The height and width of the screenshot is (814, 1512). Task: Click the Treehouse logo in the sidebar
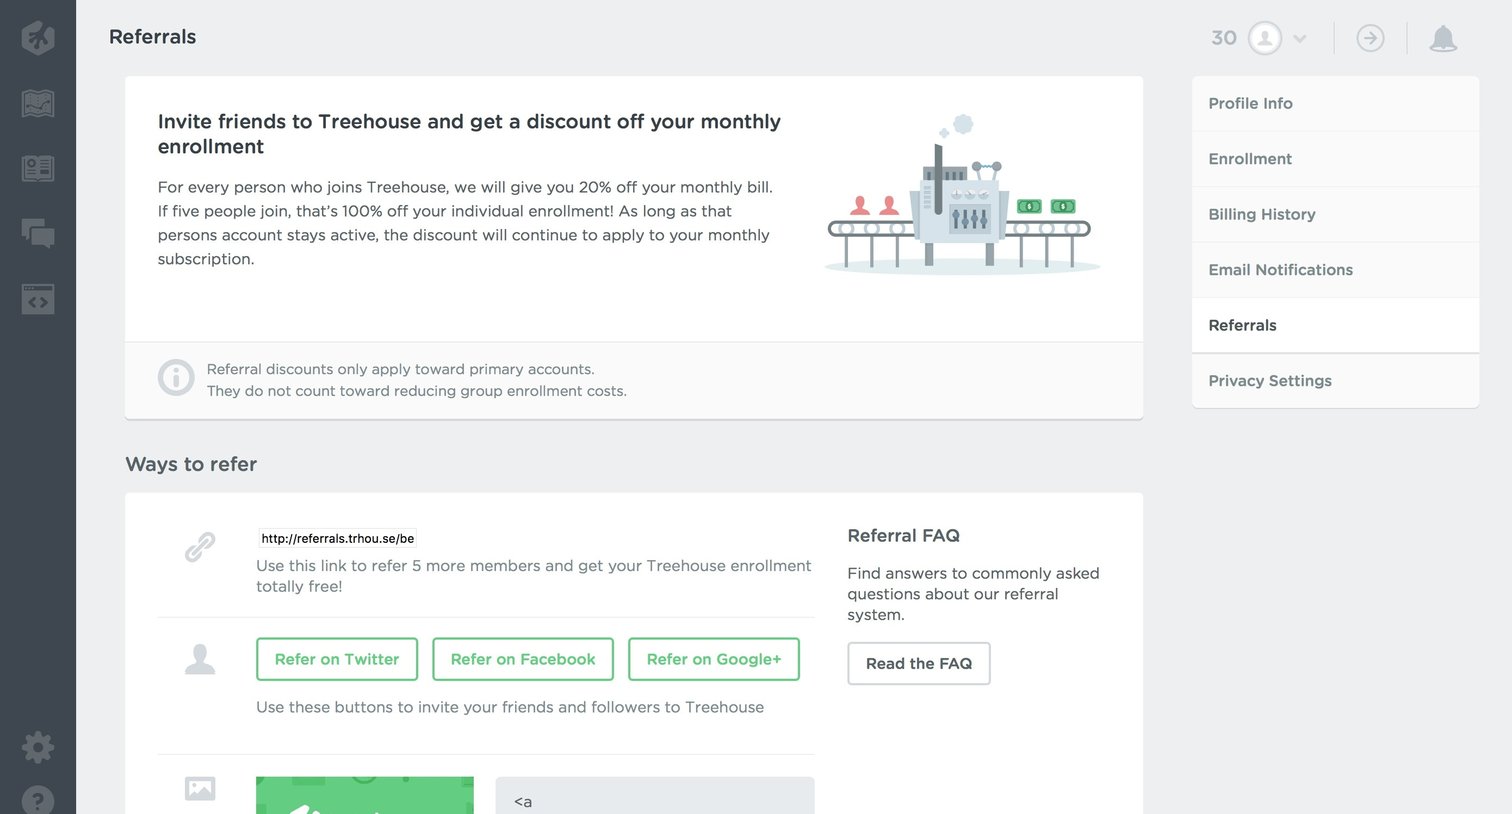(x=38, y=38)
